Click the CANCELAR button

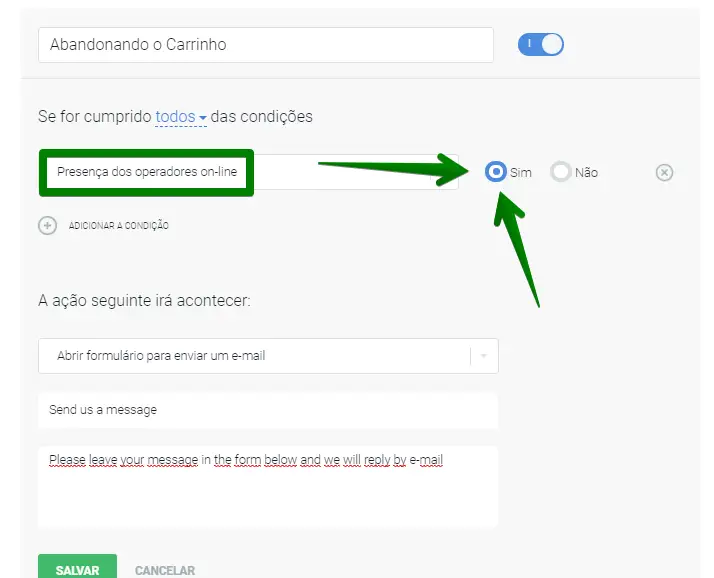[165, 570]
